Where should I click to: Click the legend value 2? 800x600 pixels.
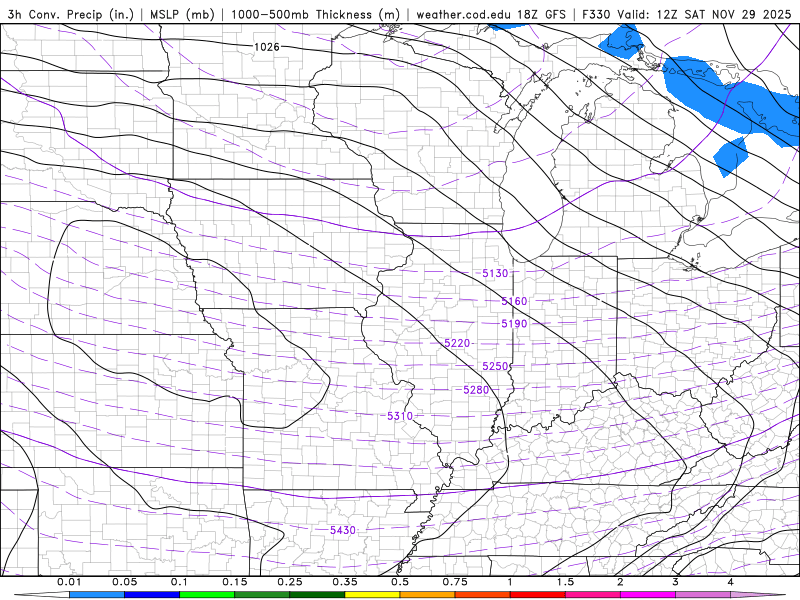point(620,582)
